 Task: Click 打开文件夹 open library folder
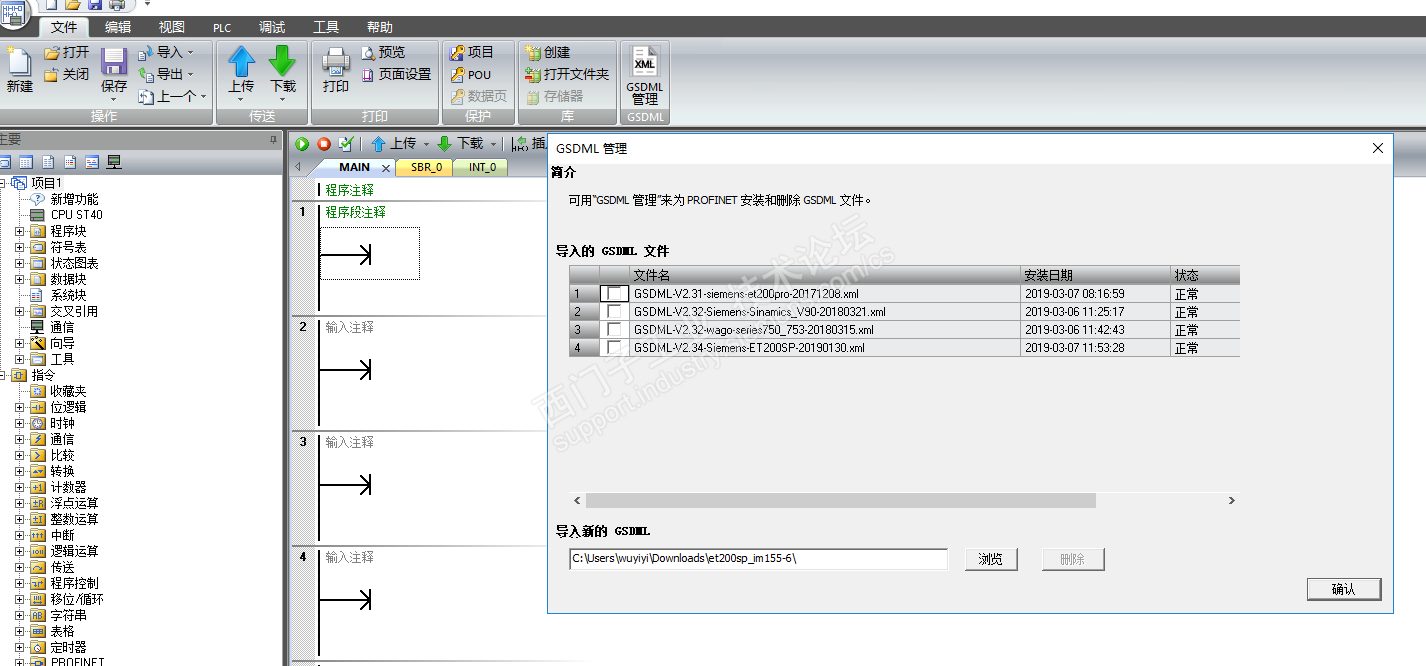567,74
